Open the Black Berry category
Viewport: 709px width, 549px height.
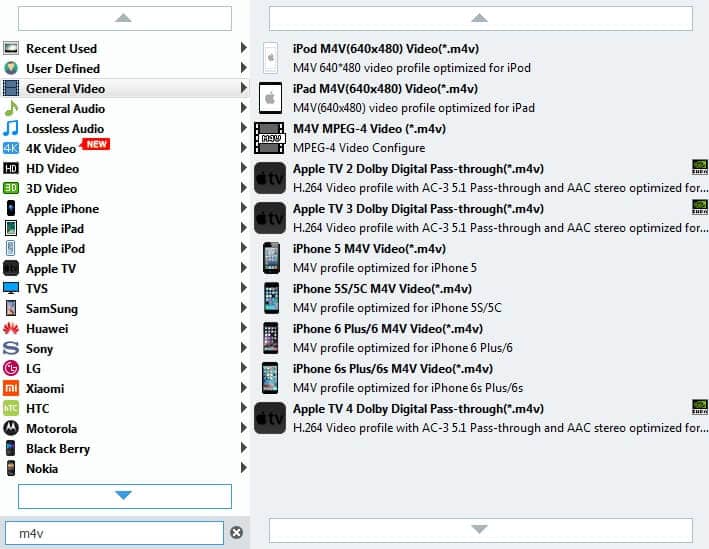(125, 449)
